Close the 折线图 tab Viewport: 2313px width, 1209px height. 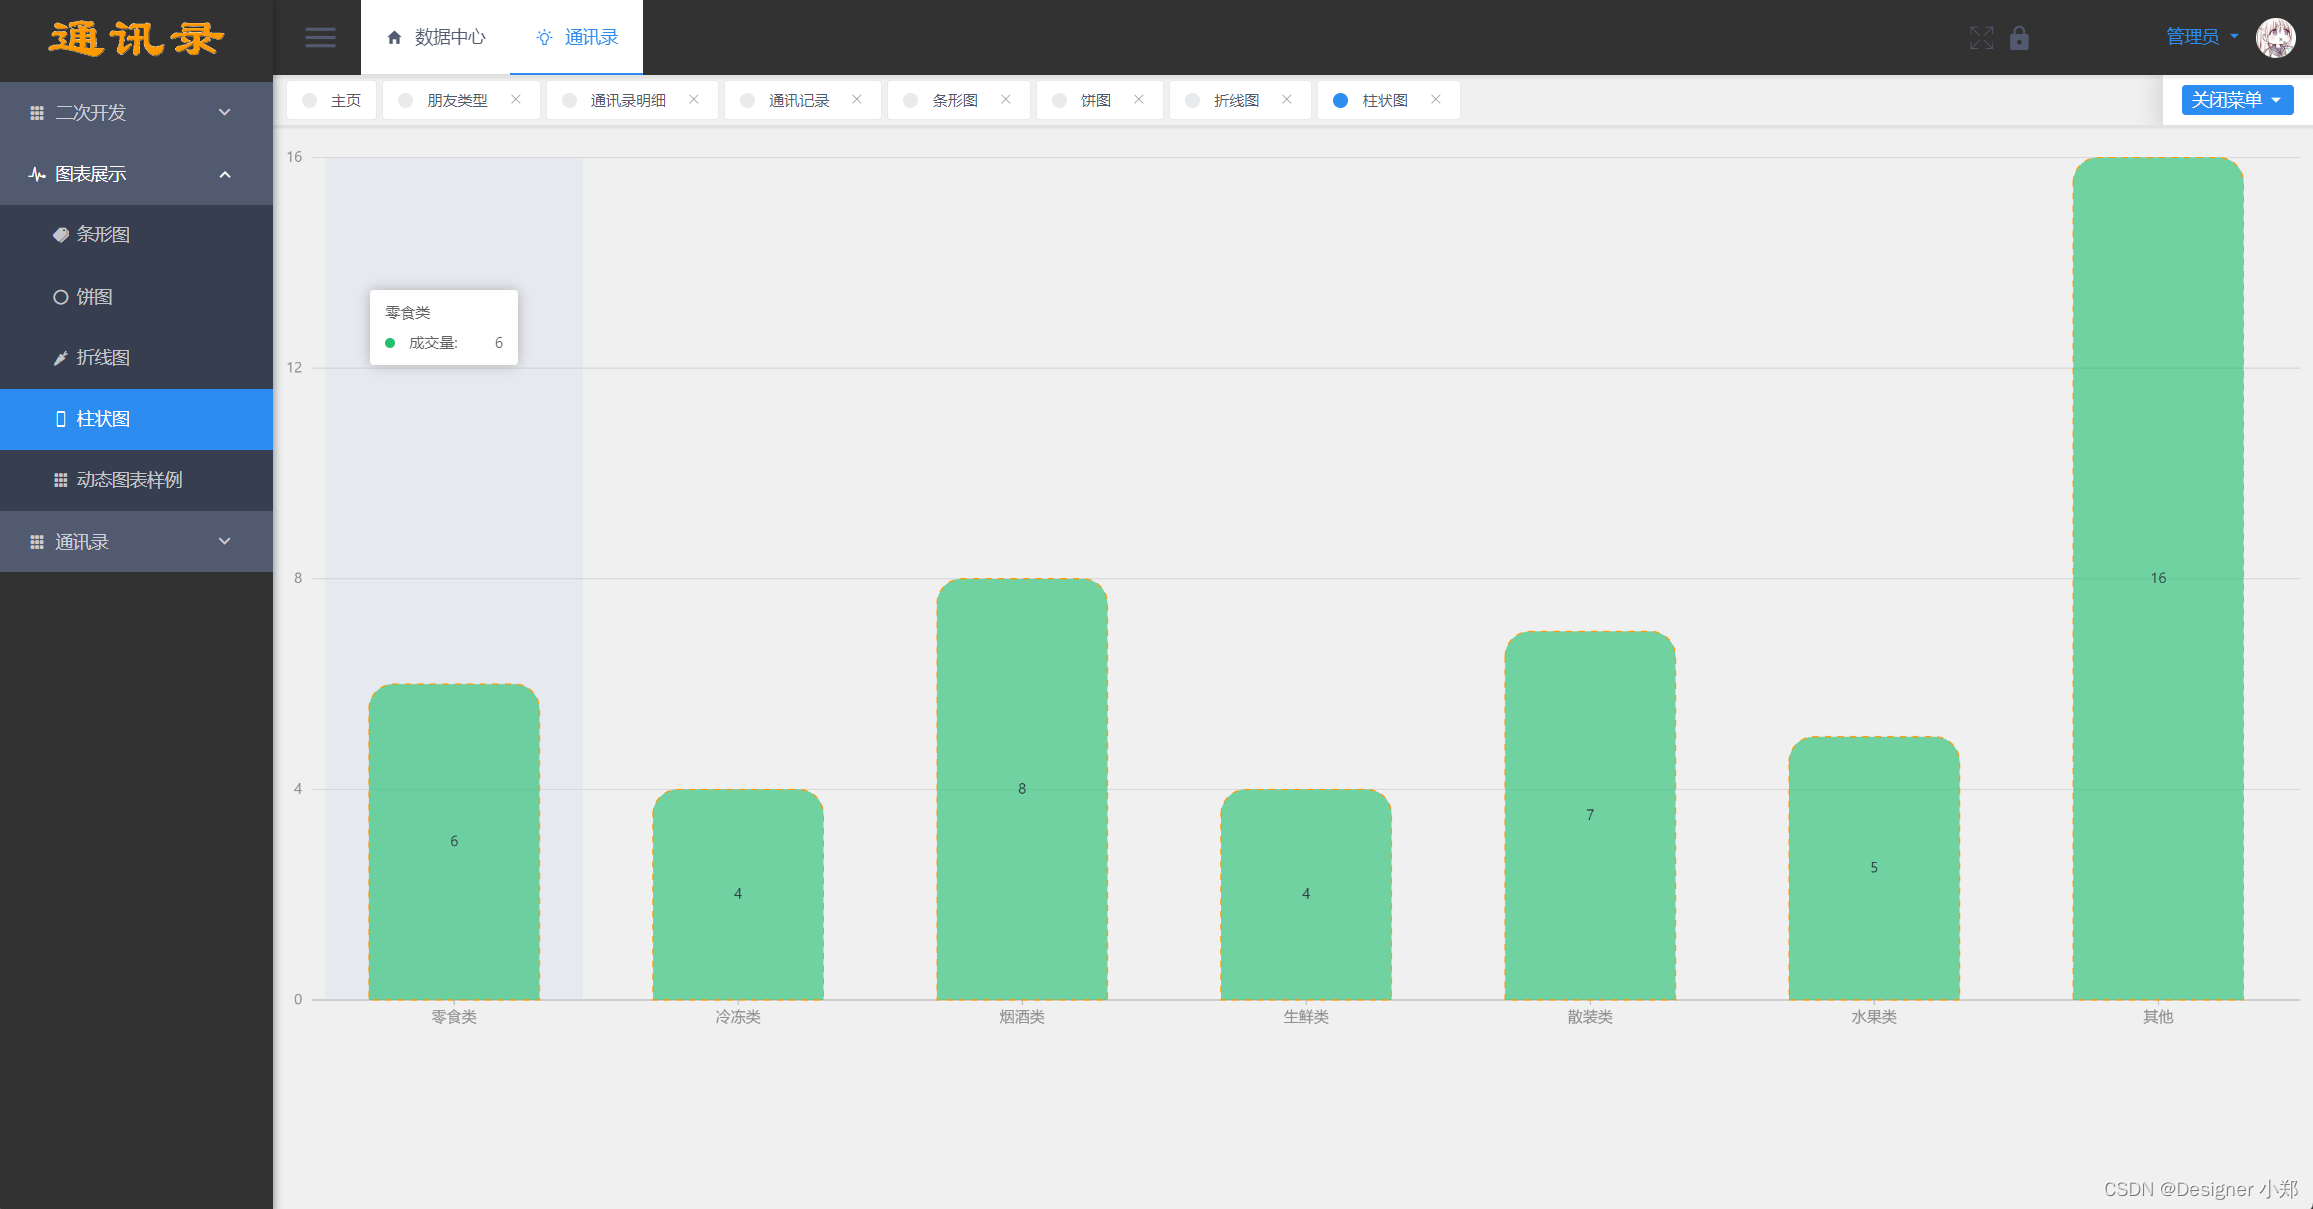pyautogui.click(x=1287, y=99)
